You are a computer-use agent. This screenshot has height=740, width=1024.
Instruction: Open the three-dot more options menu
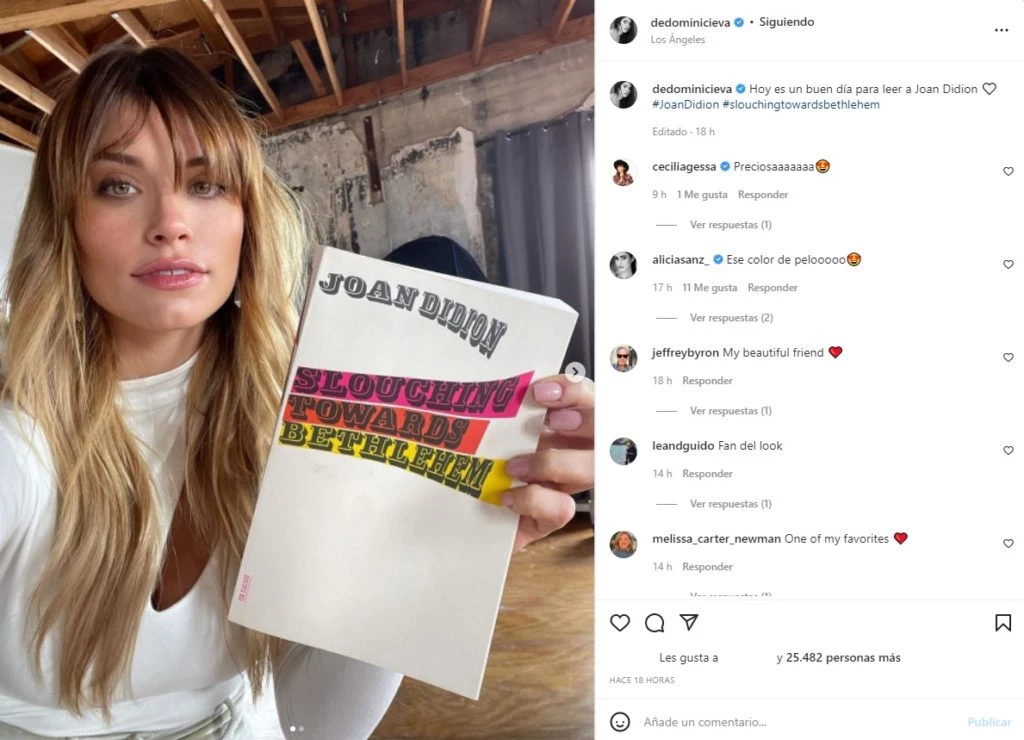pyautogui.click(x=1001, y=30)
